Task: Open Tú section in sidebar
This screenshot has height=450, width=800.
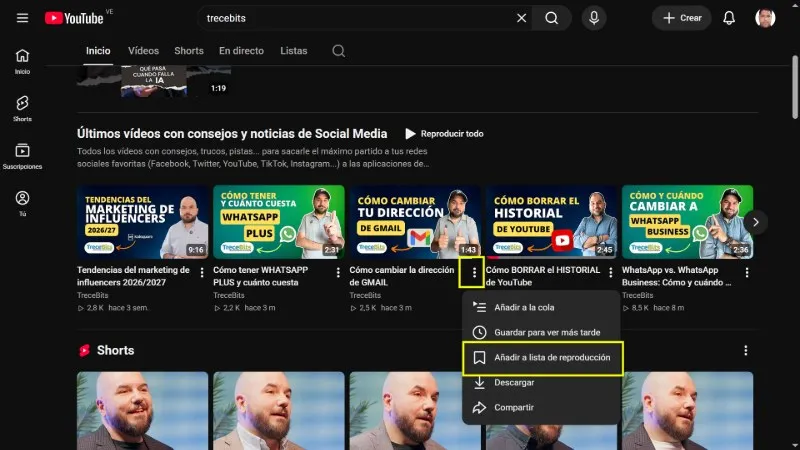Action: (x=22, y=204)
